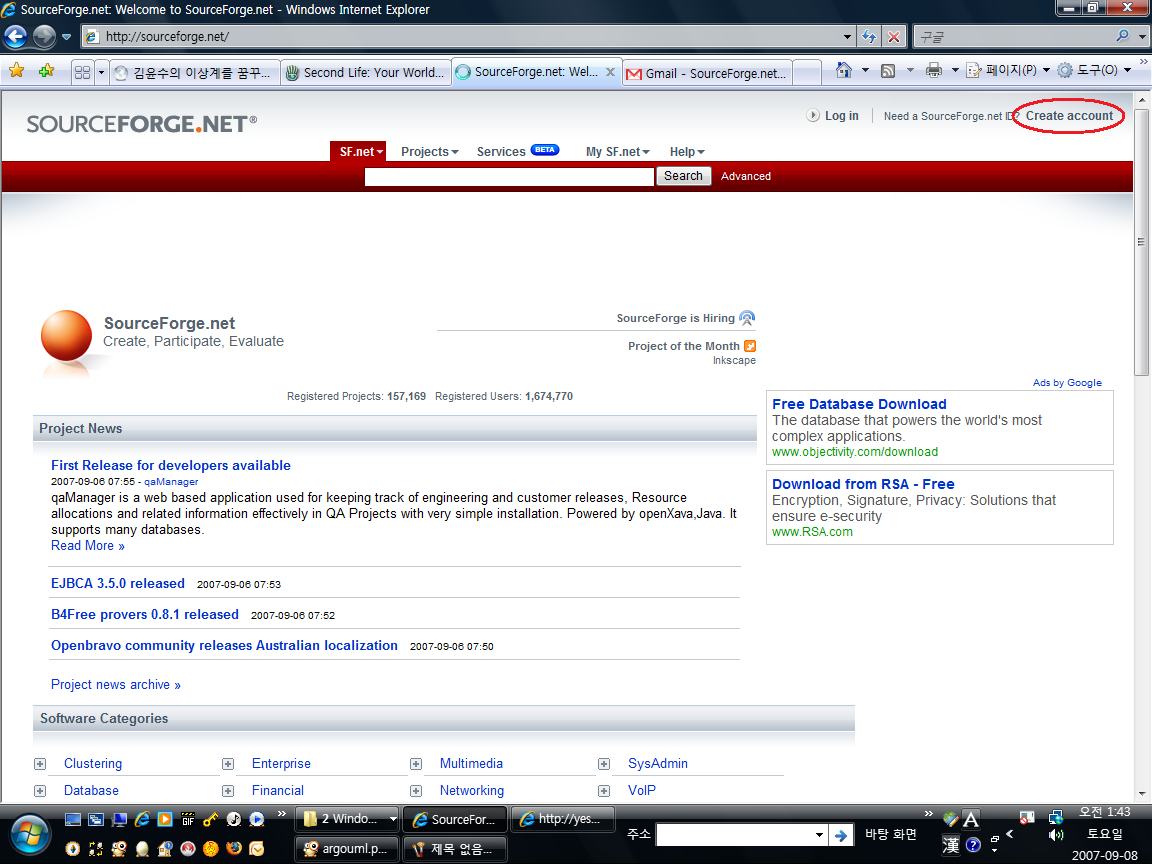Screen dimensions: 1152x864
Task: Open the 페이지(P) menu
Action: [x=1007, y=70]
